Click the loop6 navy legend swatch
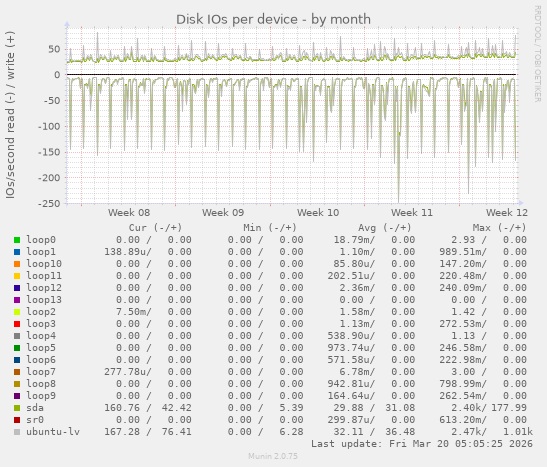 pyautogui.click(x=17, y=360)
